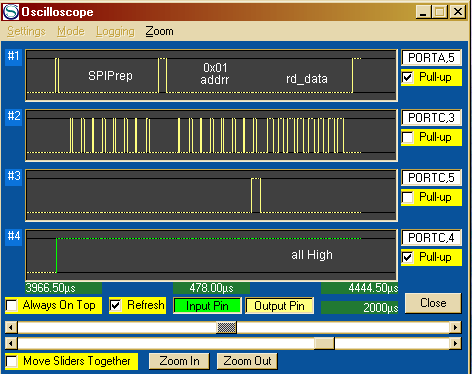This screenshot has width=472, height=374.
Task: Click the 4444.50µs end time readout
Action: pos(360,288)
